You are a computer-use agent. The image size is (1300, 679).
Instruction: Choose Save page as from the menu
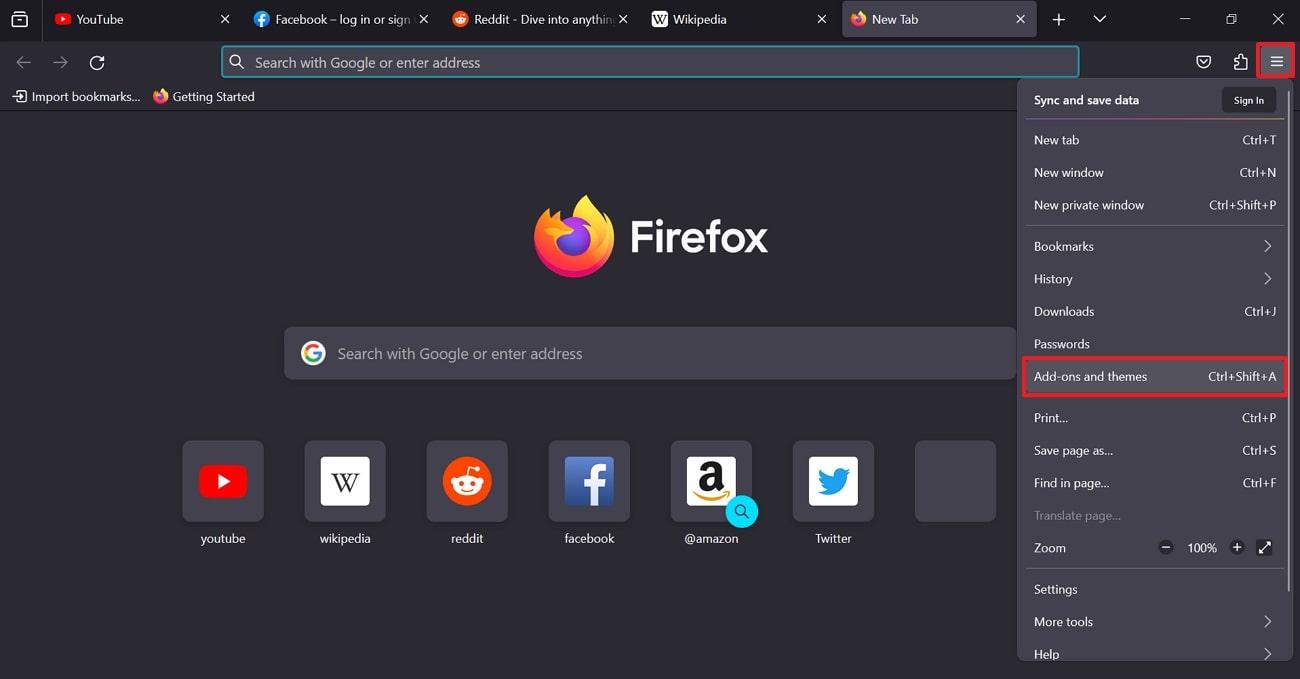click(1154, 450)
